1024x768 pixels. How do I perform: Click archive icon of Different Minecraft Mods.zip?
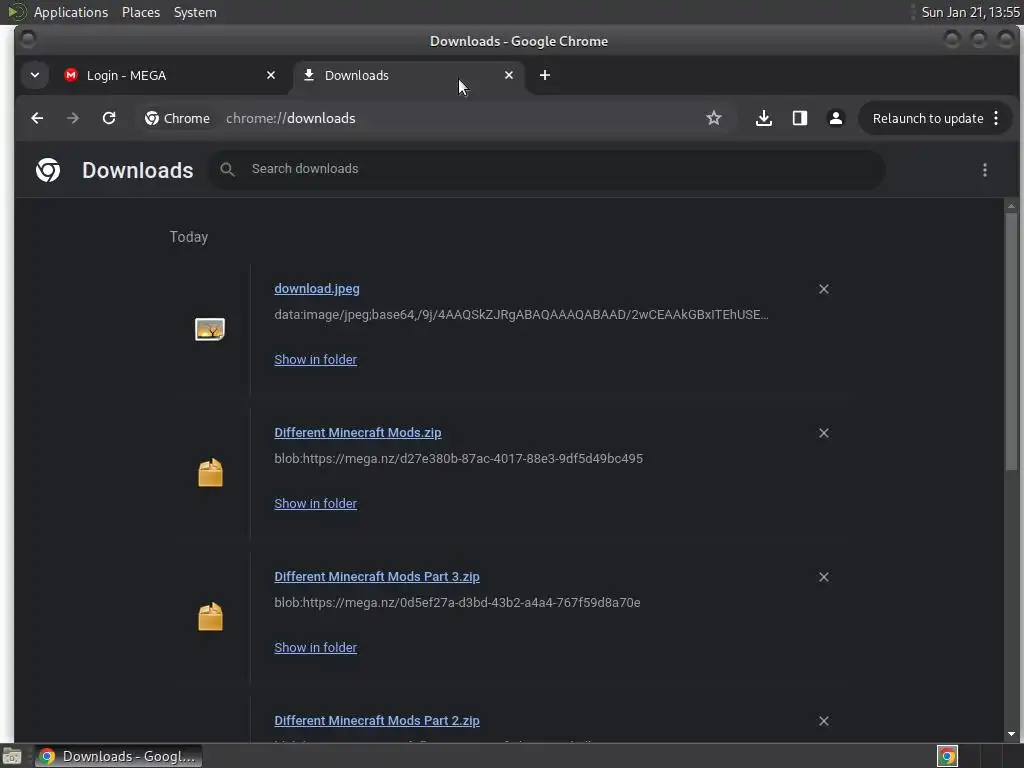click(x=210, y=473)
